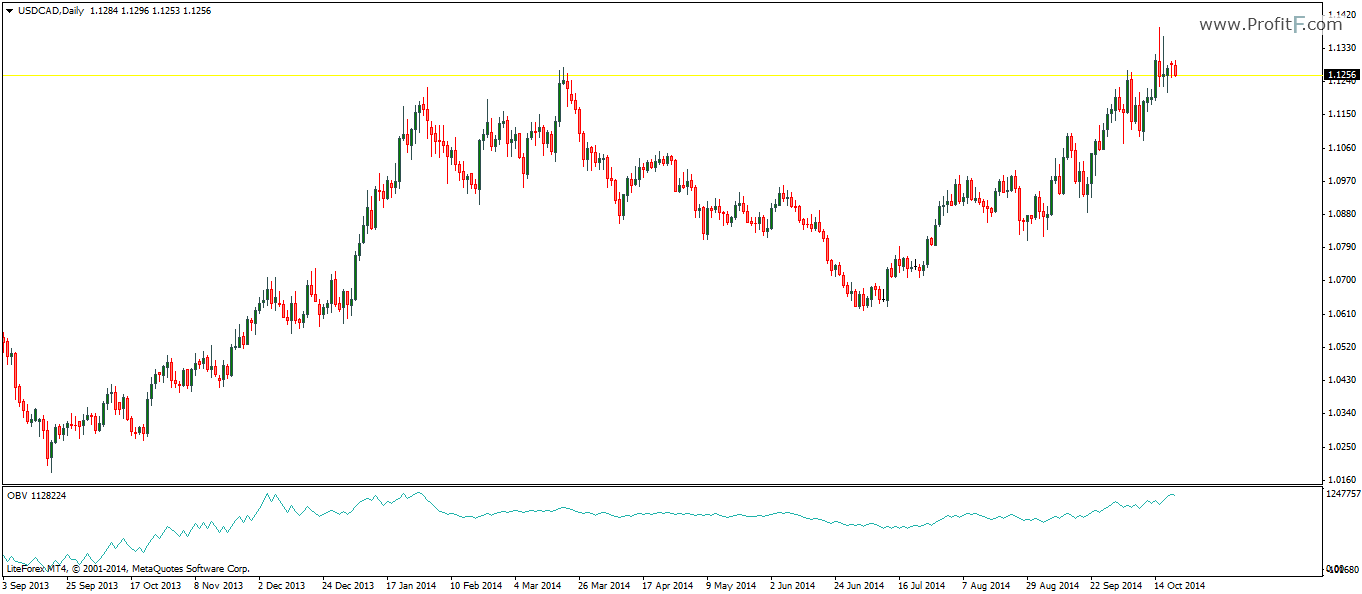Click the 1.0880 price level label
1362x594 pixels.
click(1340, 214)
